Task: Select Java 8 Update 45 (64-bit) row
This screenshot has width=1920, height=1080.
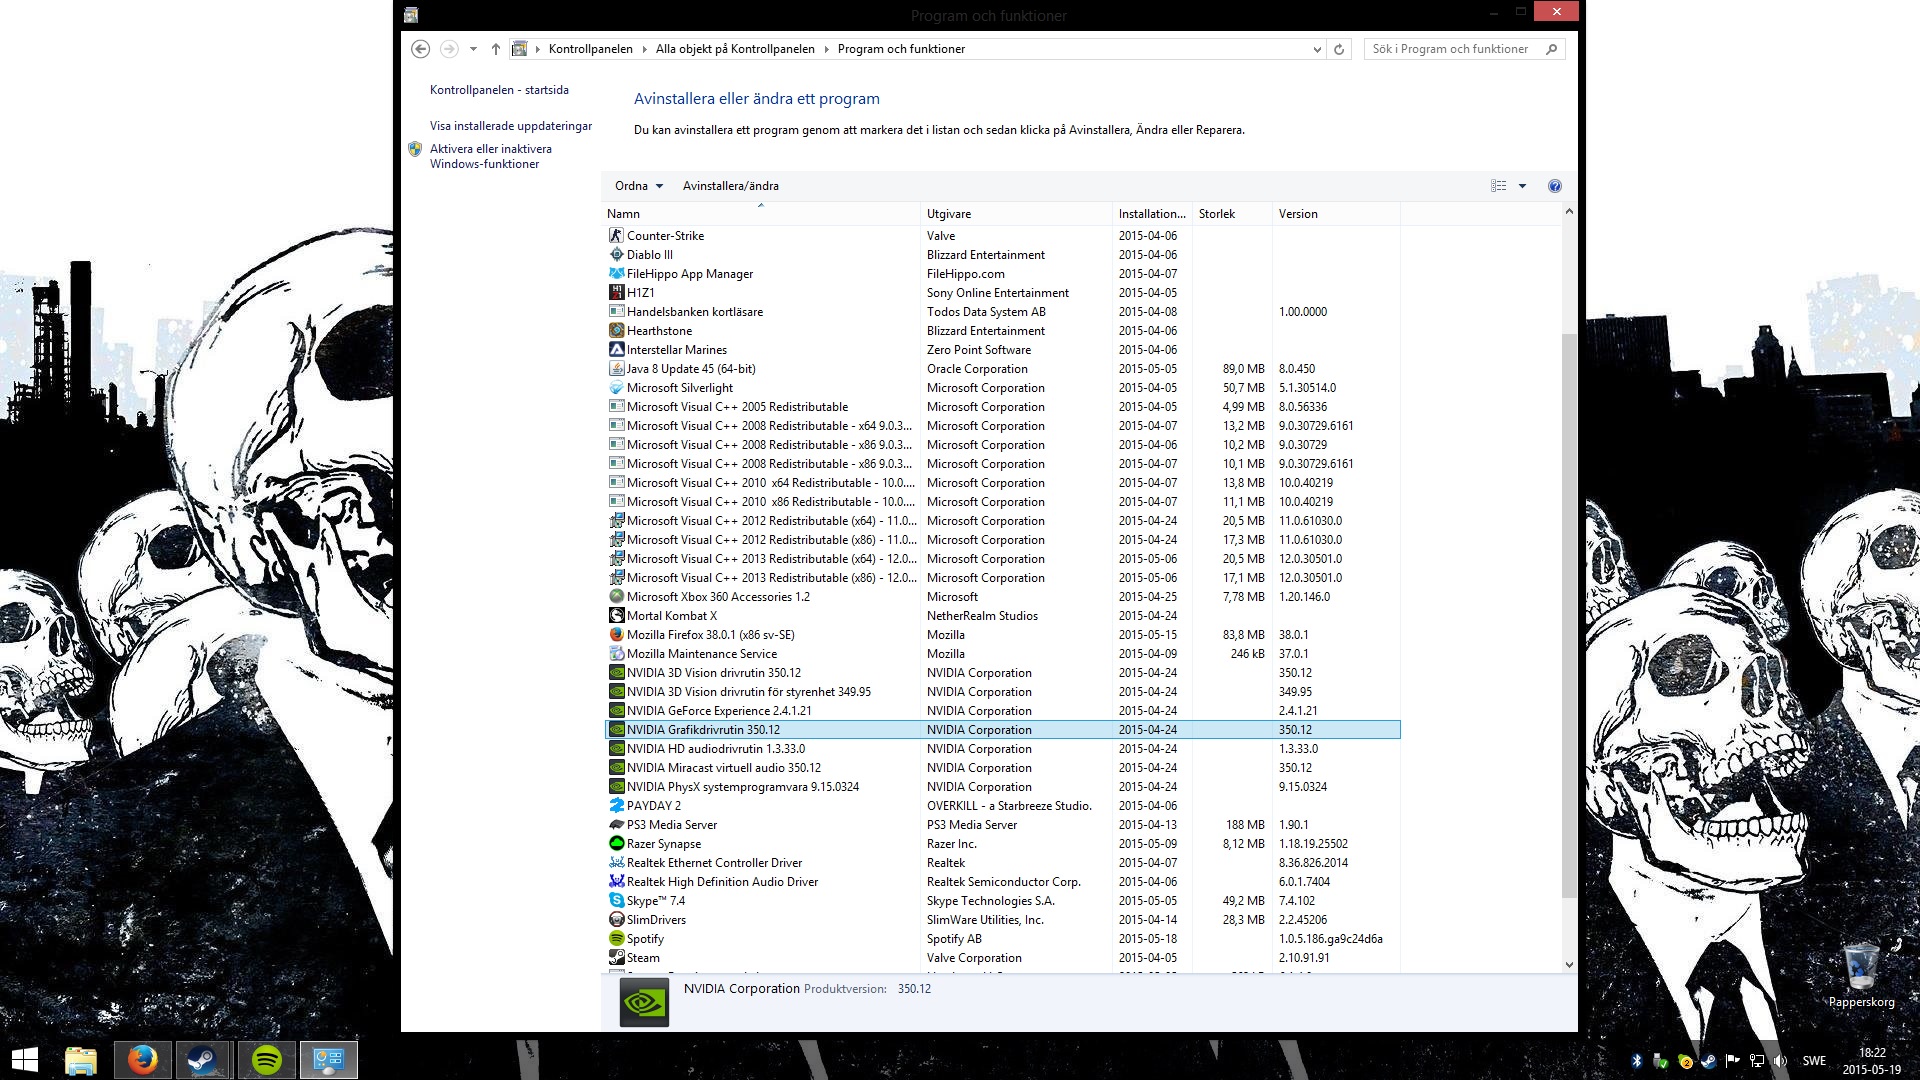Action: tap(1002, 369)
